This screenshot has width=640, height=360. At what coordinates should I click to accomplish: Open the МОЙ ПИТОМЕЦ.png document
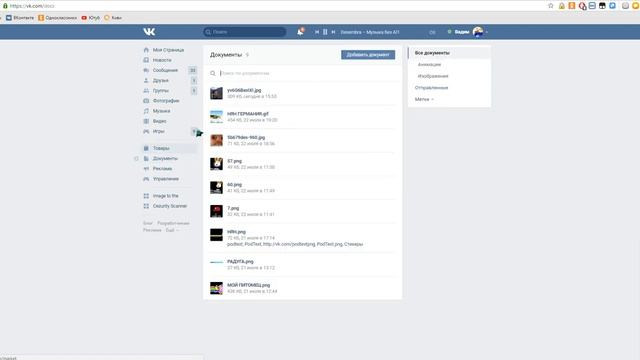(x=249, y=285)
